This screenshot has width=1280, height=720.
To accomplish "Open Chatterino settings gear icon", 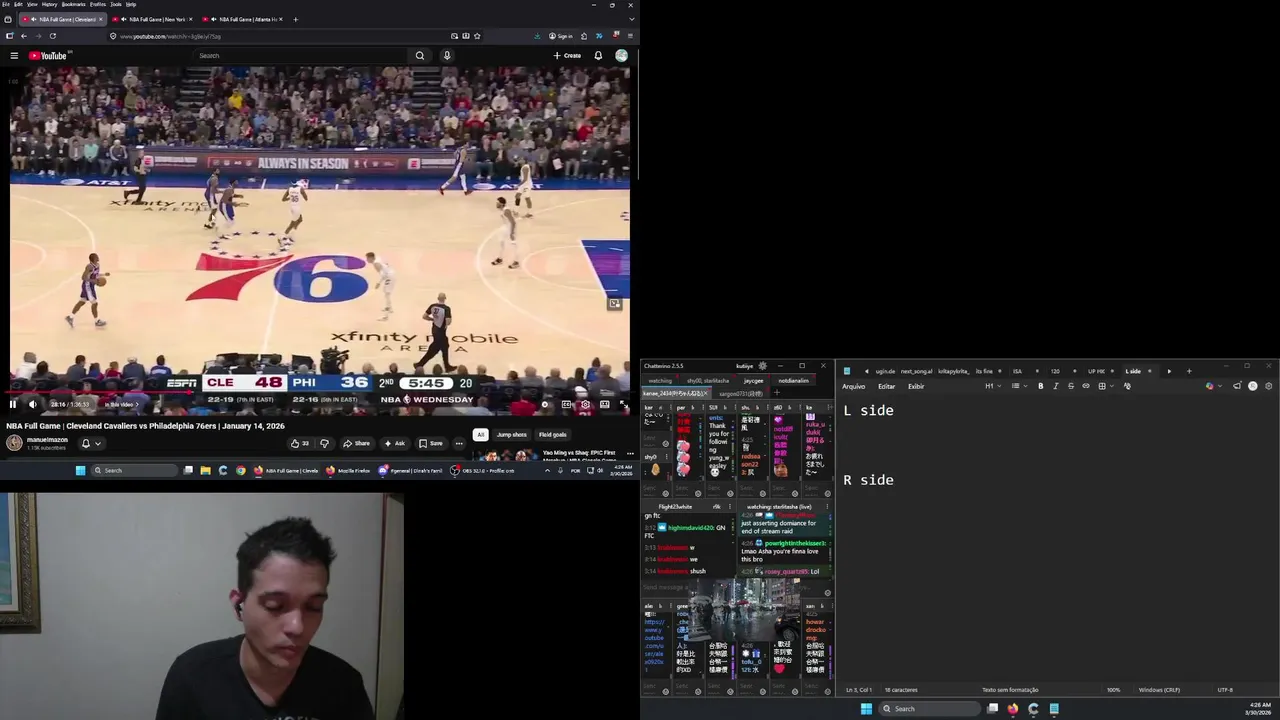I will (763, 366).
